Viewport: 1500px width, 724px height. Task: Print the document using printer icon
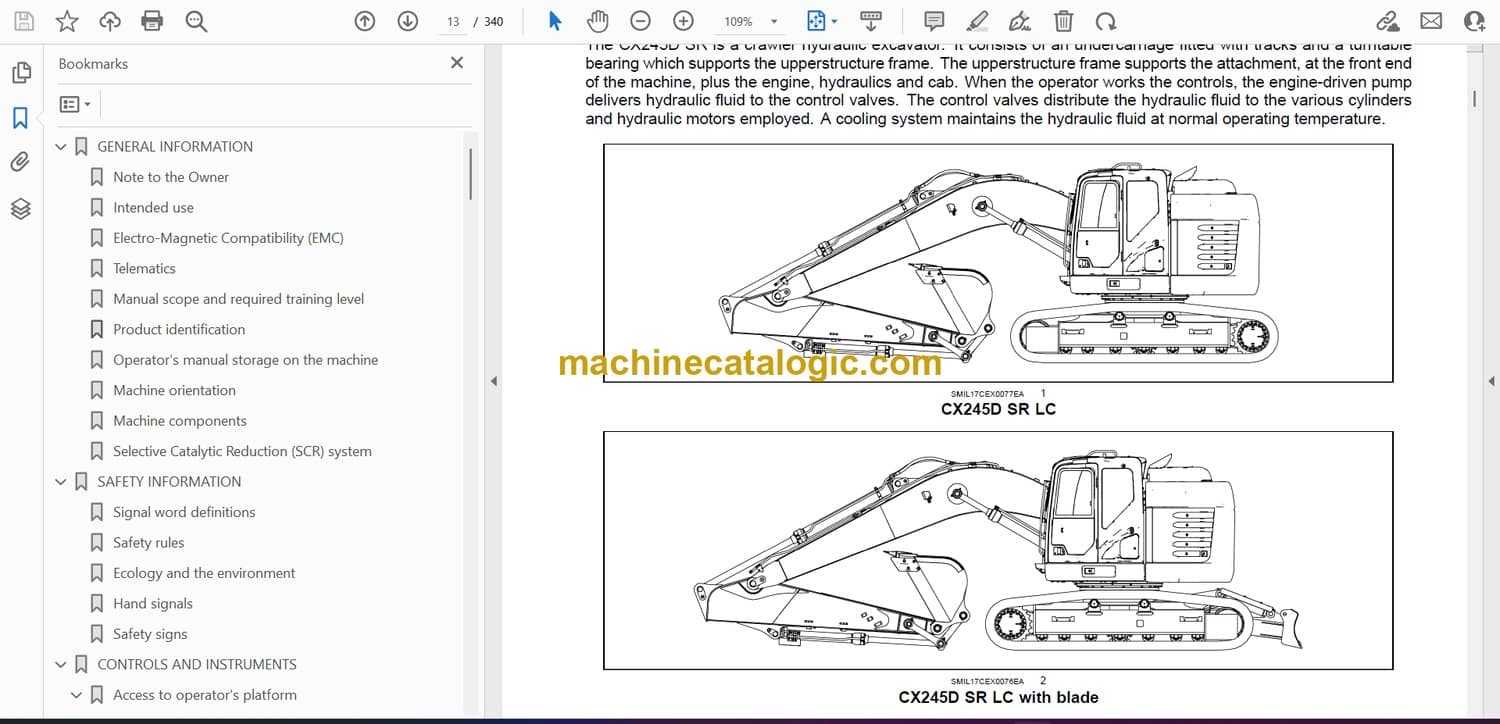click(152, 21)
